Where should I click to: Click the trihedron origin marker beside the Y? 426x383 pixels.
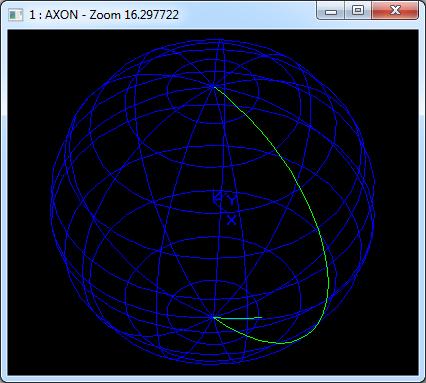coord(217,197)
